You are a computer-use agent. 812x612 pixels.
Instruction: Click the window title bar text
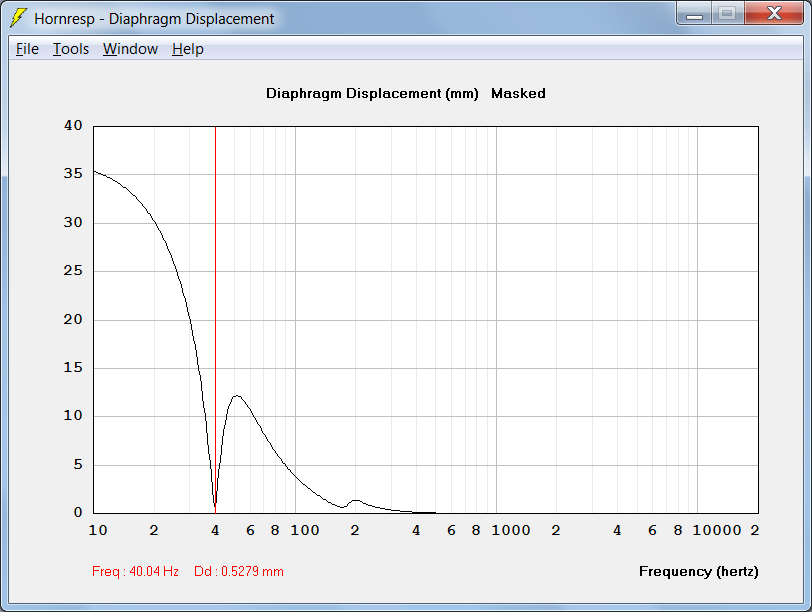tap(154, 19)
